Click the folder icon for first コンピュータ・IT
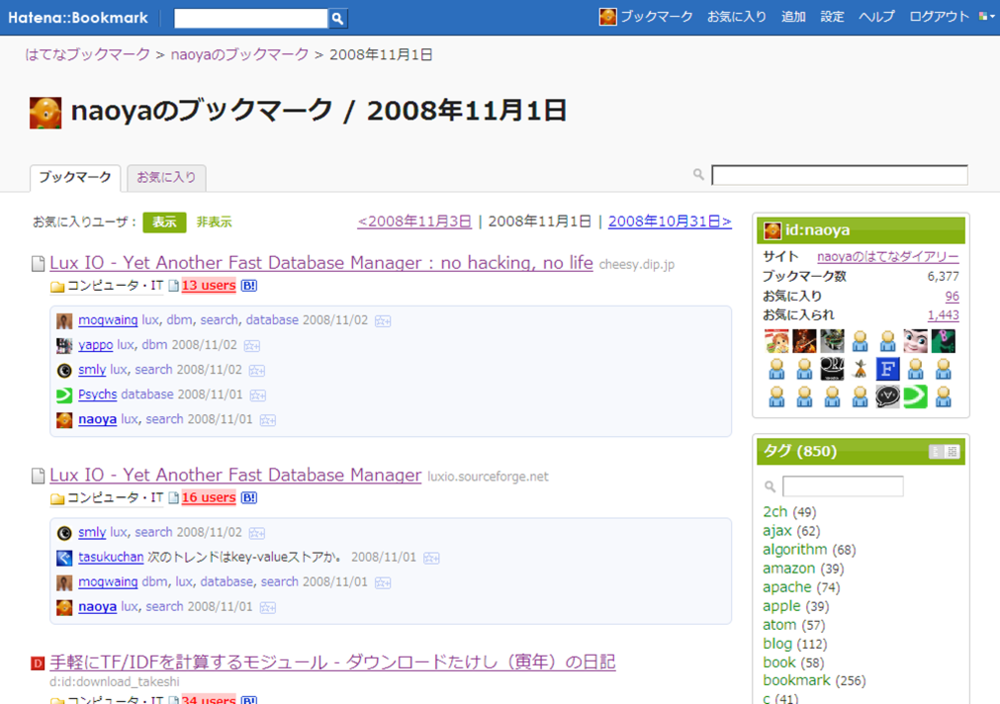This screenshot has height=704, width=1000. (57, 286)
